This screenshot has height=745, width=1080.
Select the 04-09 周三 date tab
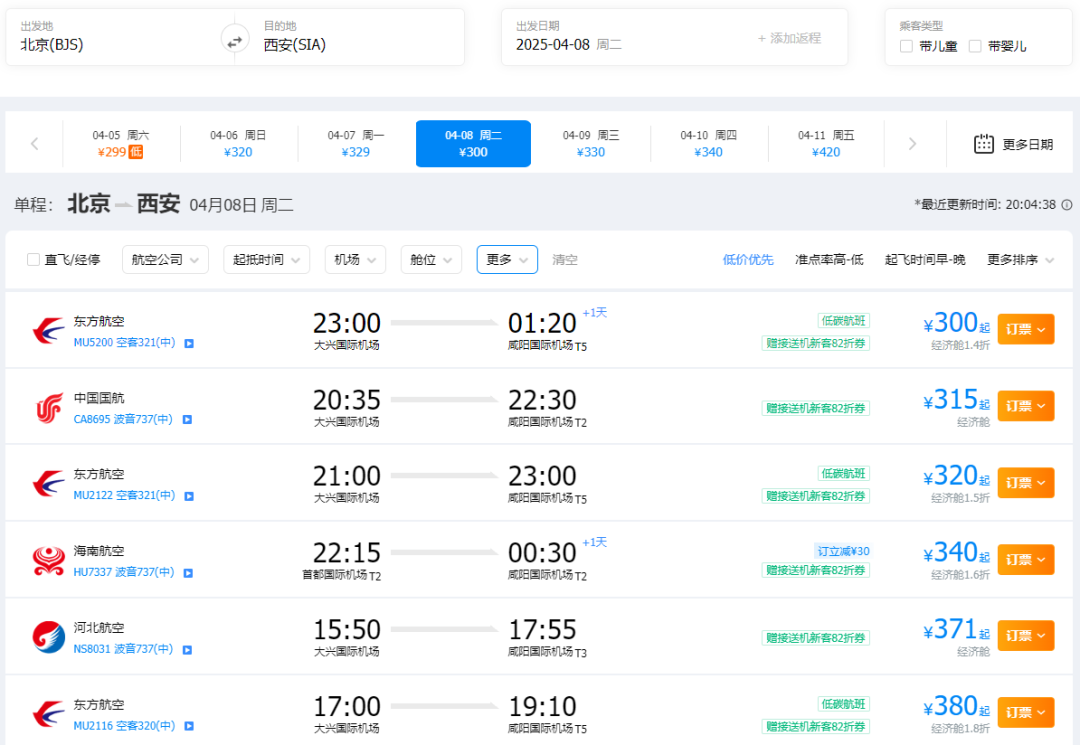coord(591,144)
